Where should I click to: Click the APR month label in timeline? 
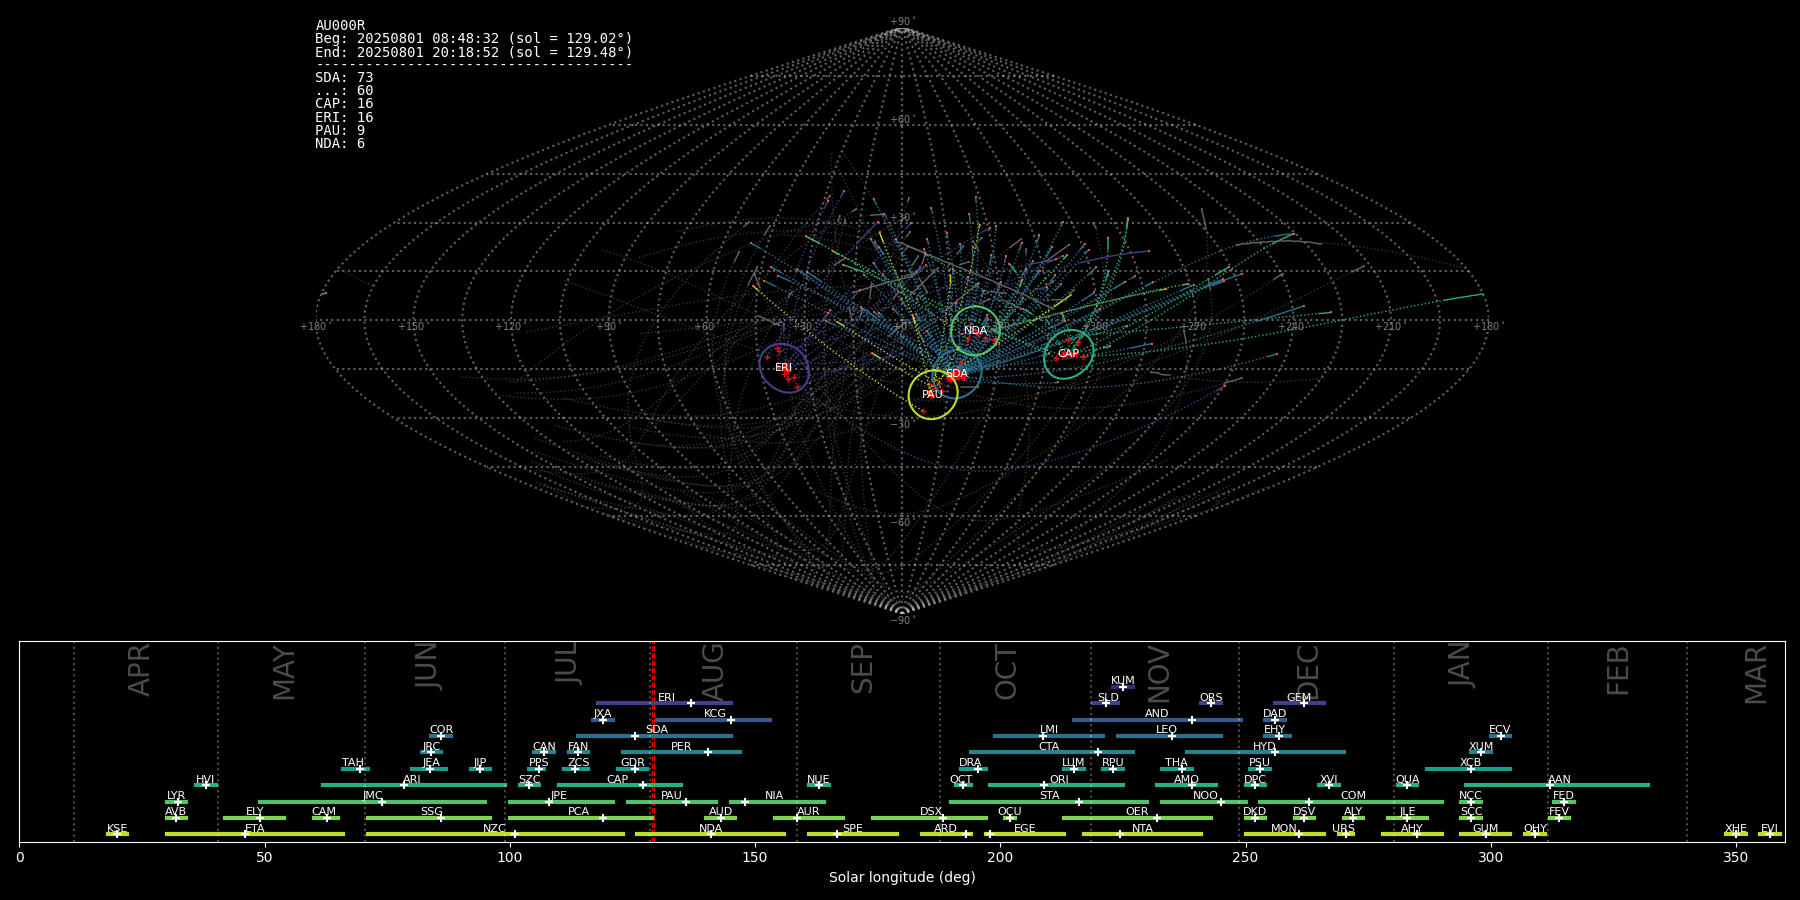(x=139, y=669)
